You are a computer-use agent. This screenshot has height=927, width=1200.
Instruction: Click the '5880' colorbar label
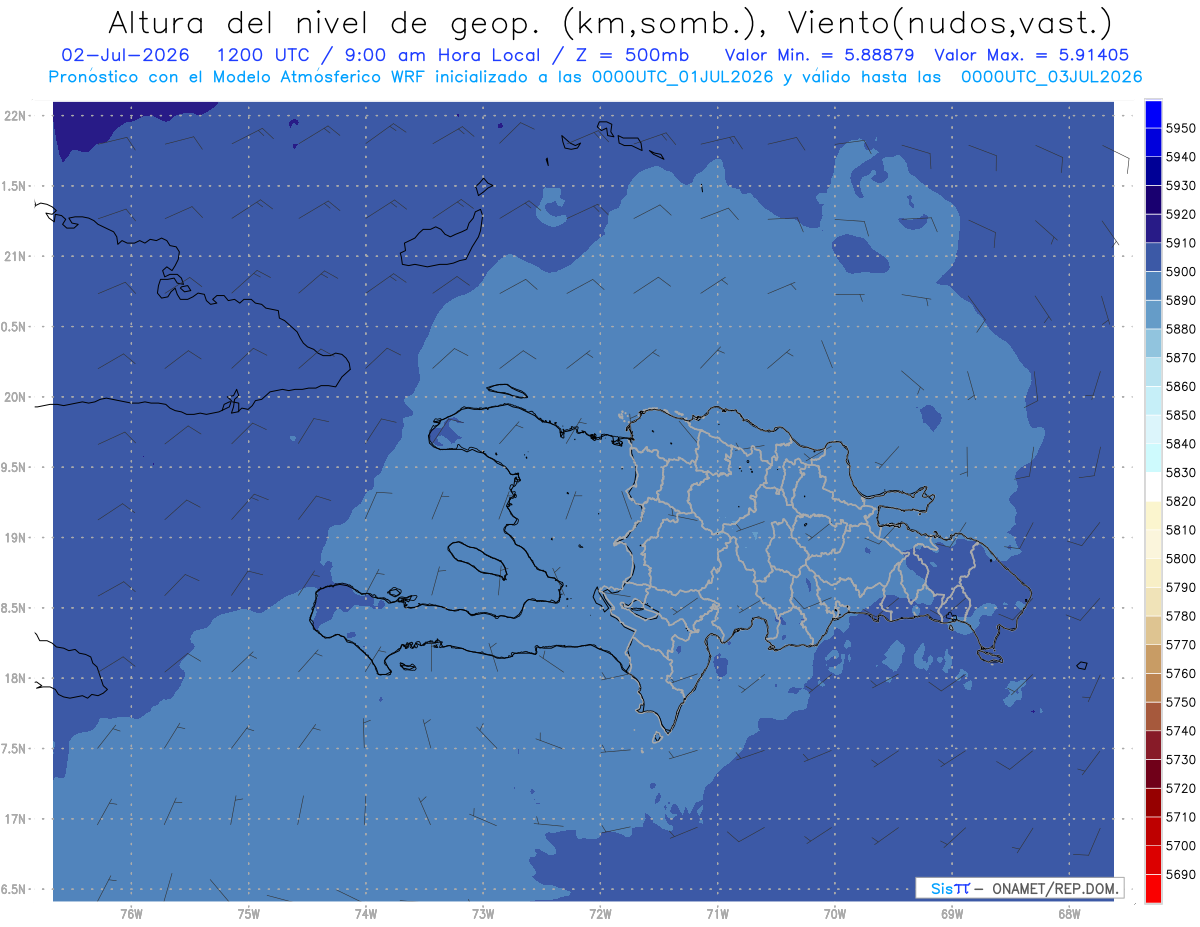coord(1180,329)
